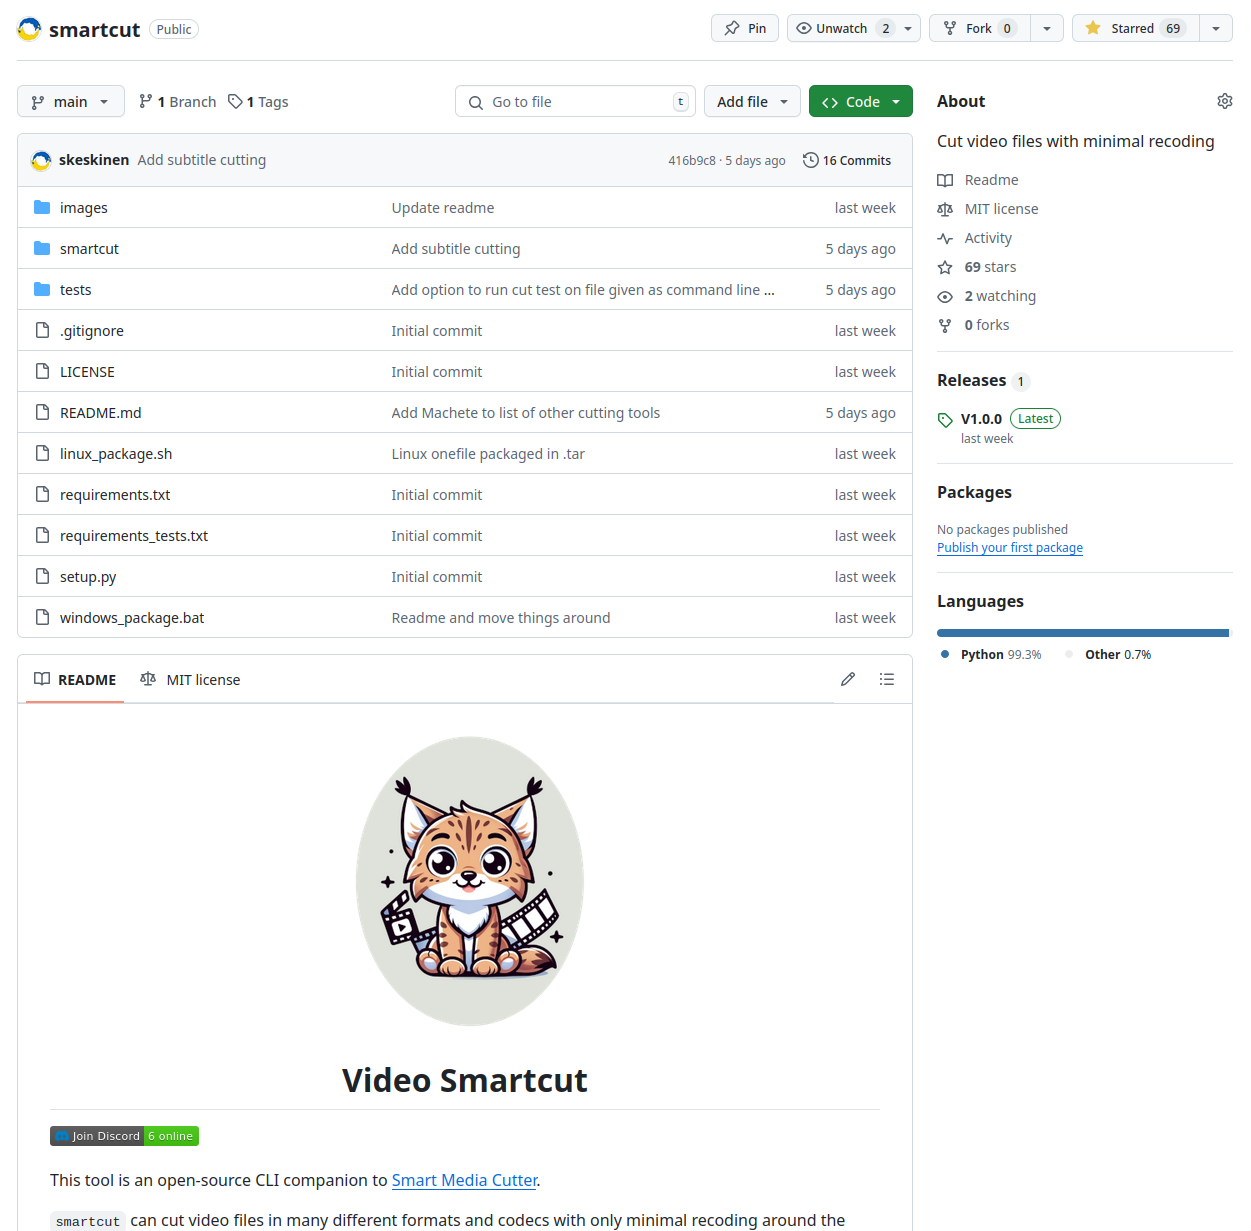Open the main branch dropdown

(x=71, y=102)
